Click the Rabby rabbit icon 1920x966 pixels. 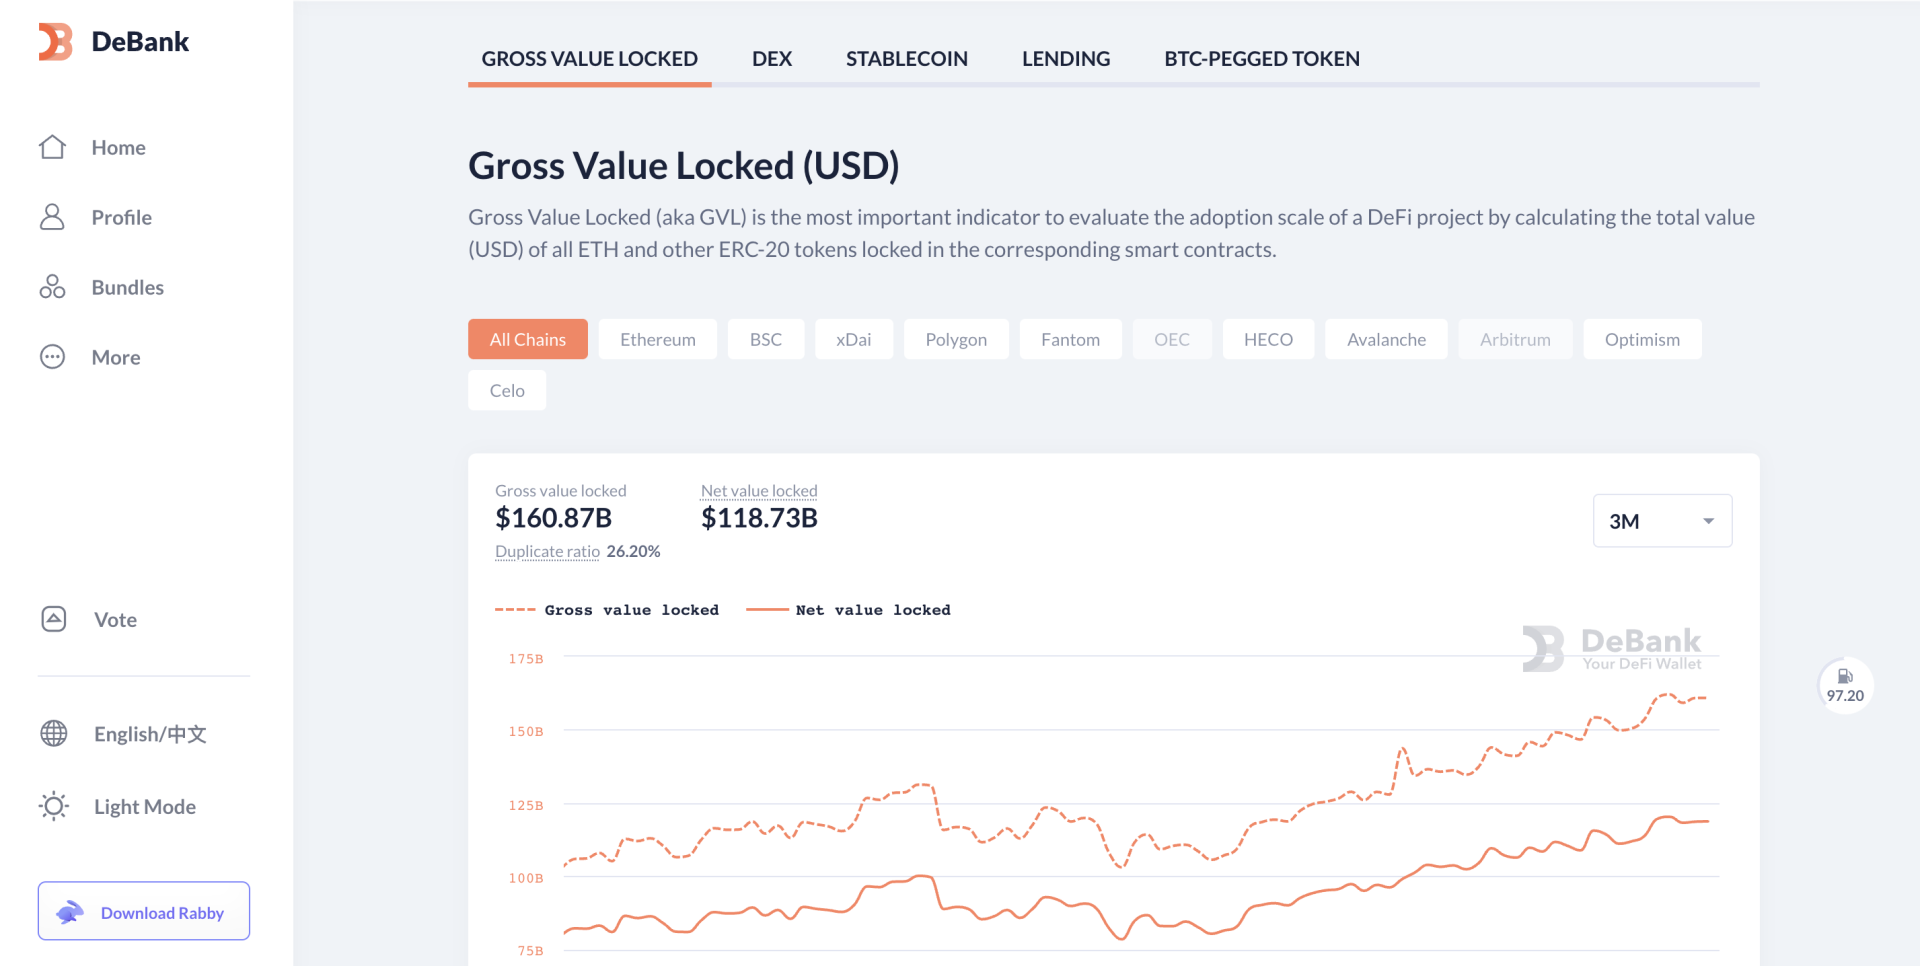(x=70, y=912)
